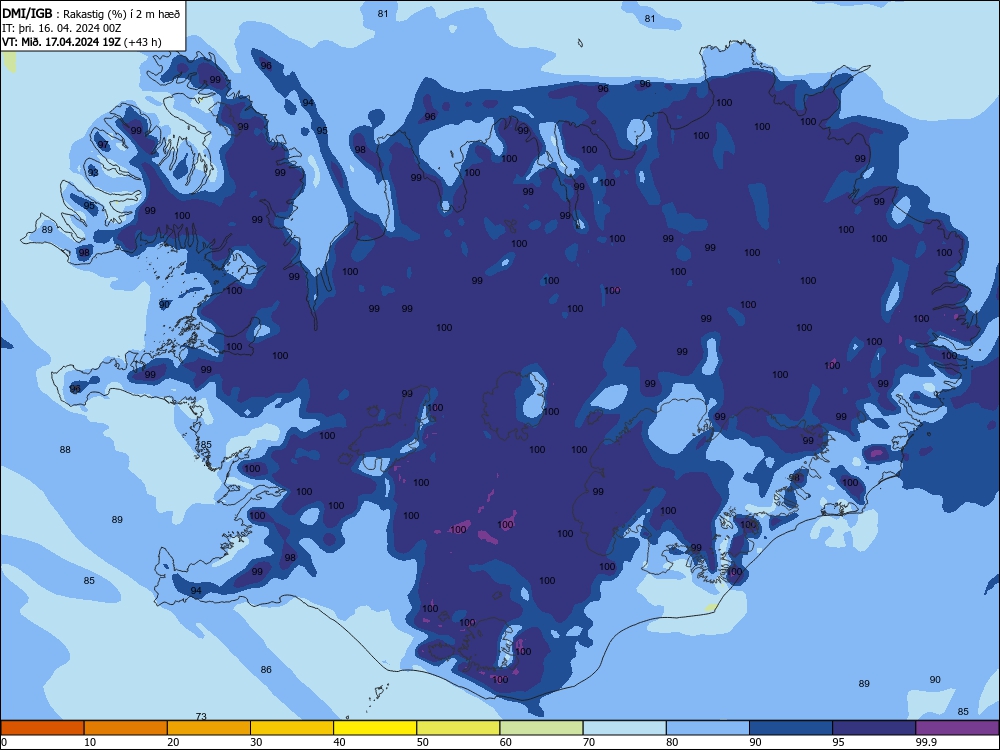
Task: Click the medium blue 80–90 legend swatch
Action: point(708,728)
